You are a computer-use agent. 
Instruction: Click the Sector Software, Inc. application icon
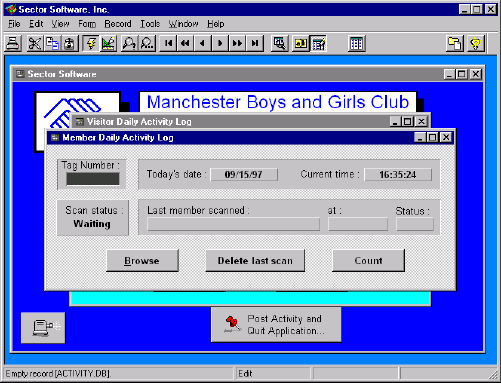(x=11, y=9)
